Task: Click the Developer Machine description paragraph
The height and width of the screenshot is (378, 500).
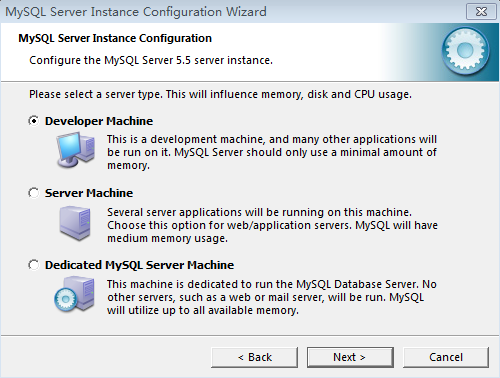Action: tap(272, 152)
